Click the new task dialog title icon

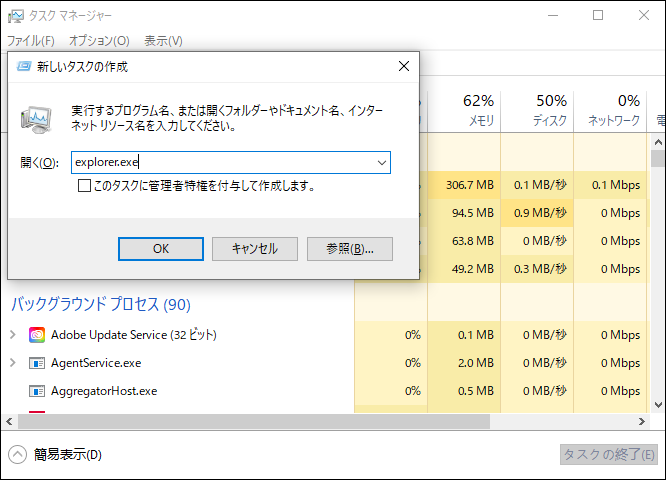tap(22, 67)
